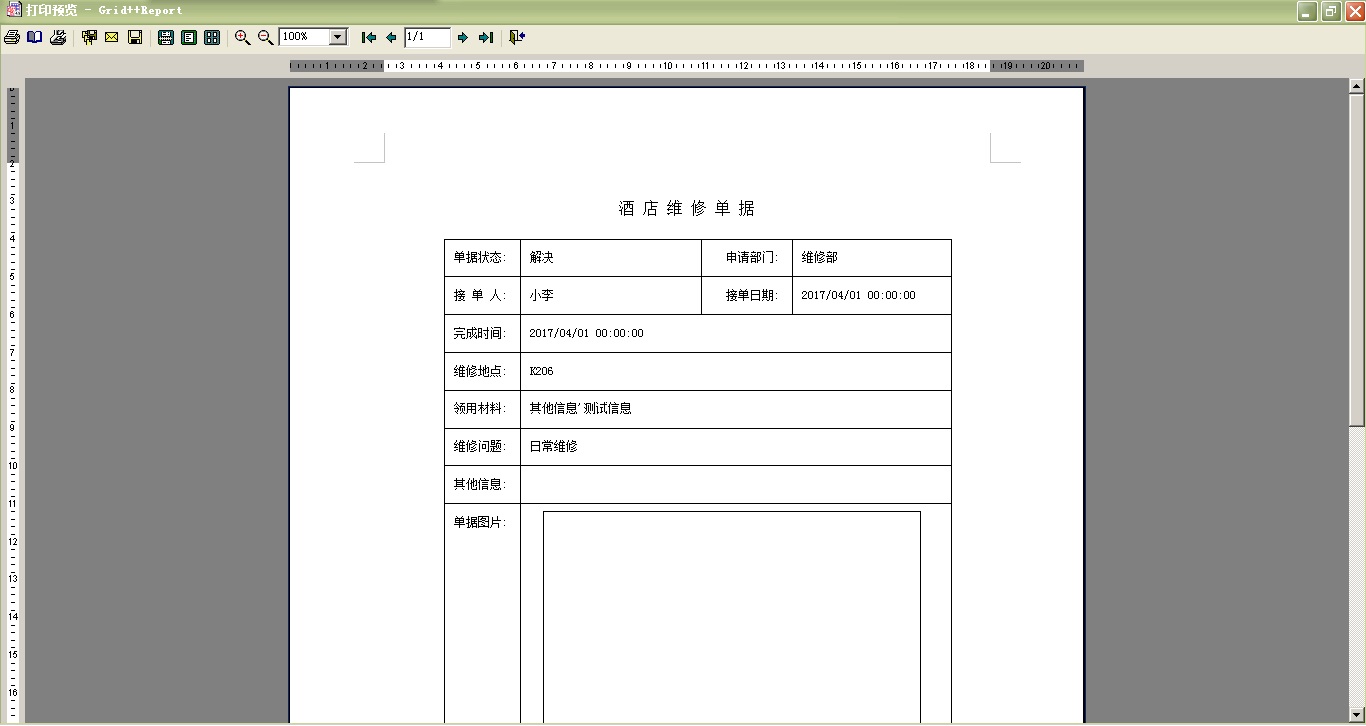Click the value 维修部
1366x726 pixels.
[819, 258]
